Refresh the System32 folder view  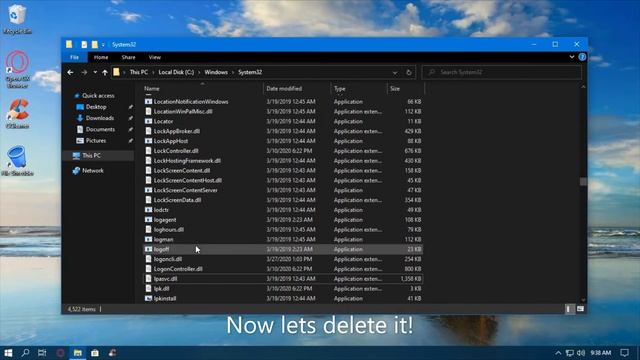click(x=409, y=72)
